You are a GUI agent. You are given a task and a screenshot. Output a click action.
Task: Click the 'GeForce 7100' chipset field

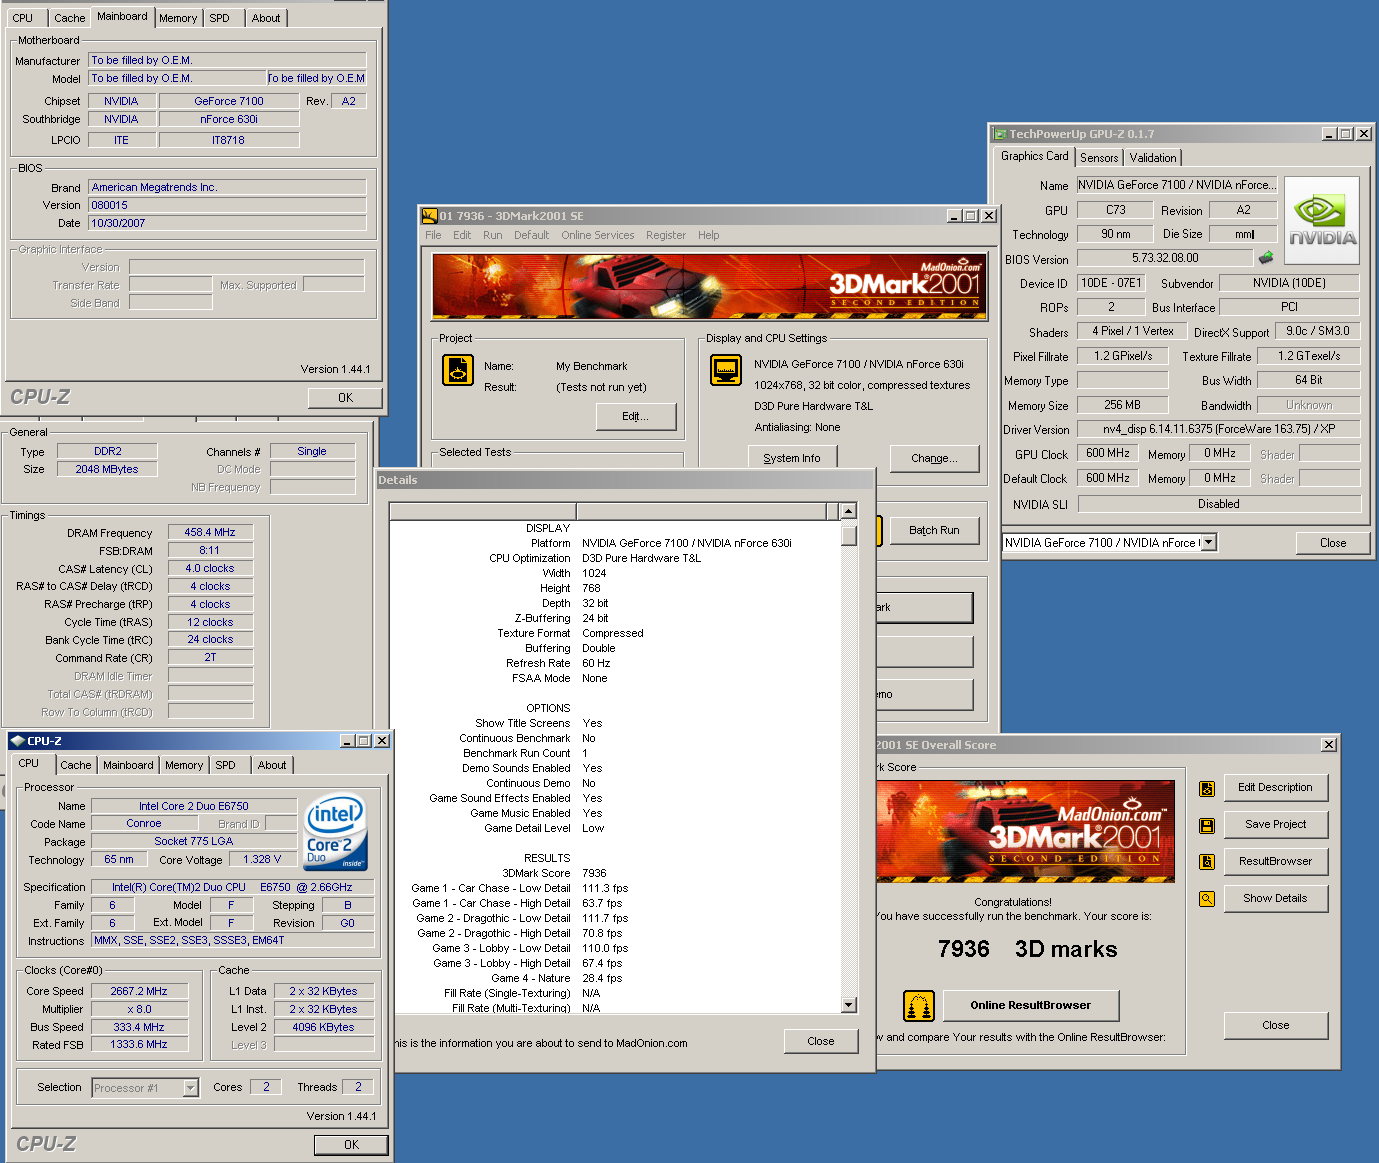(x=229, y=101)
